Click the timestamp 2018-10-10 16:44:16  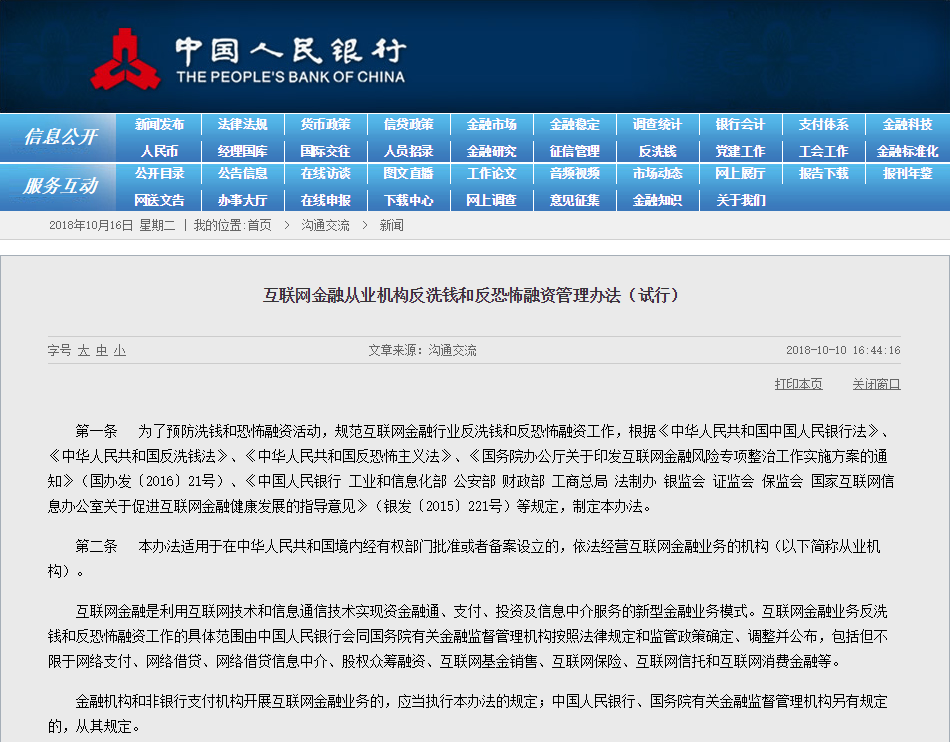coord(843,350)
